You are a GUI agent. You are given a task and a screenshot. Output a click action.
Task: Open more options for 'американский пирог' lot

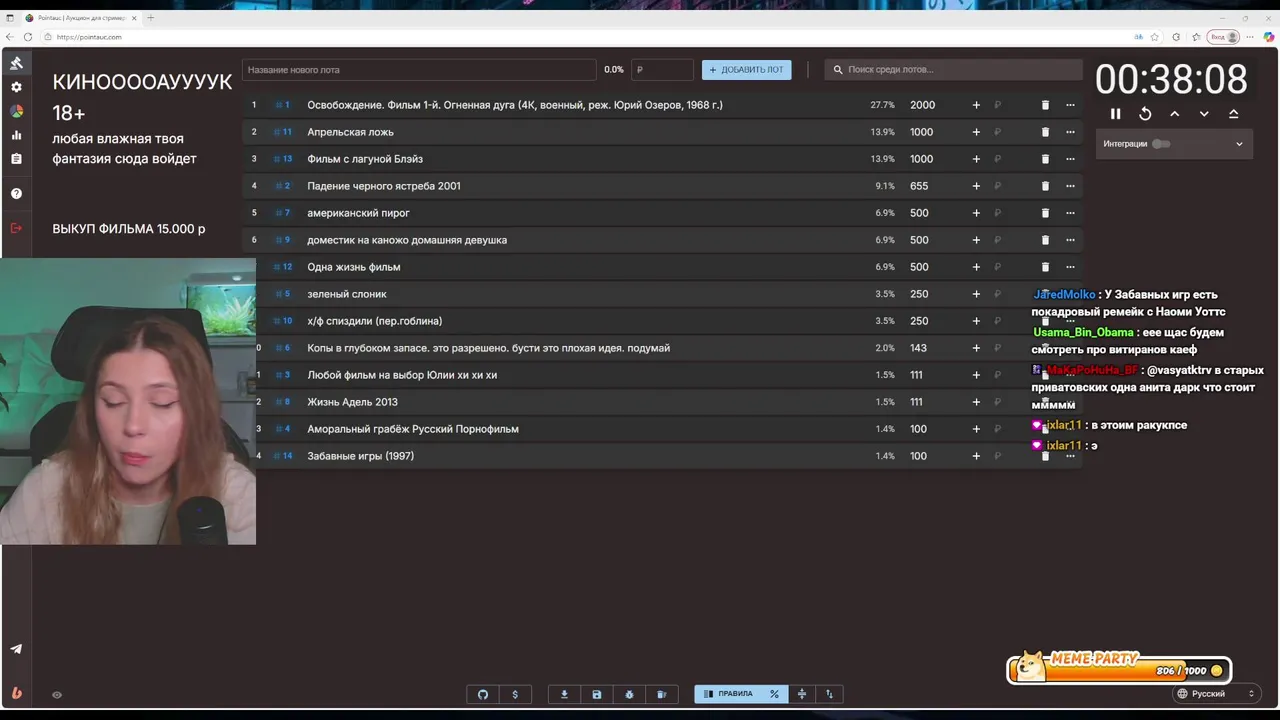(1070, 213)
